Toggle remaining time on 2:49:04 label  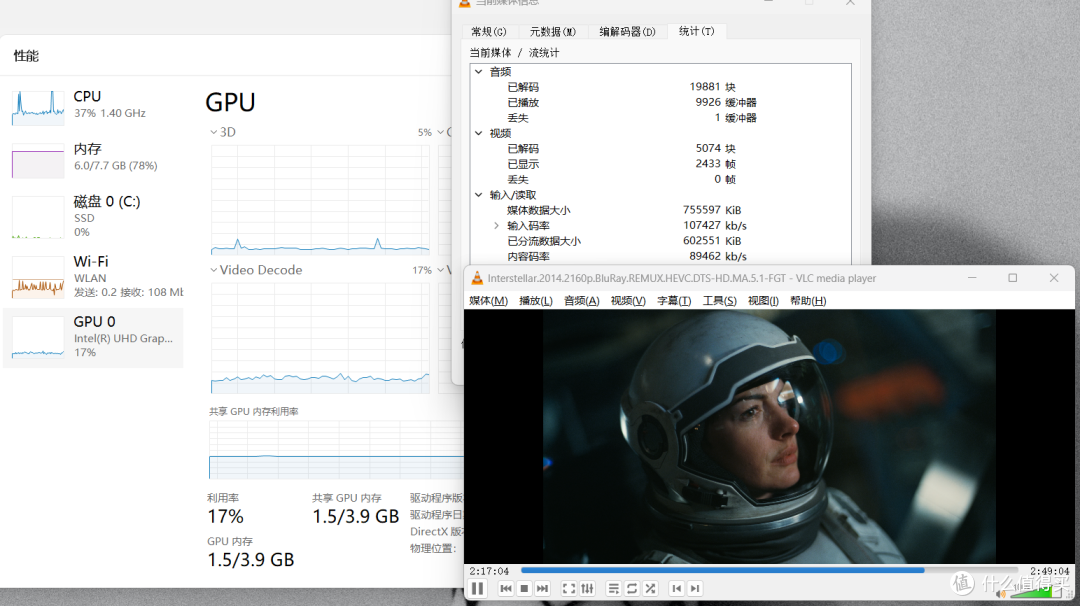click(1050, 571)
